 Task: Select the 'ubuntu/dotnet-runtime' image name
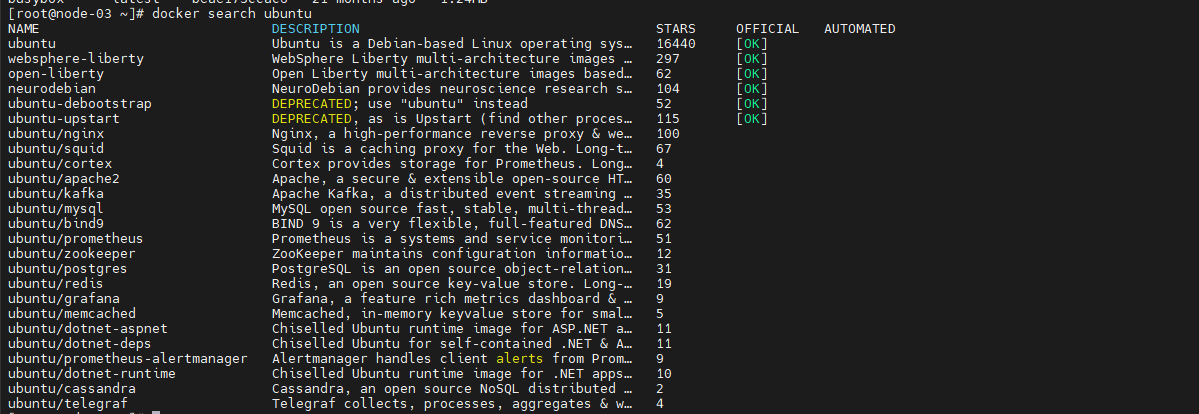point(92,373)
